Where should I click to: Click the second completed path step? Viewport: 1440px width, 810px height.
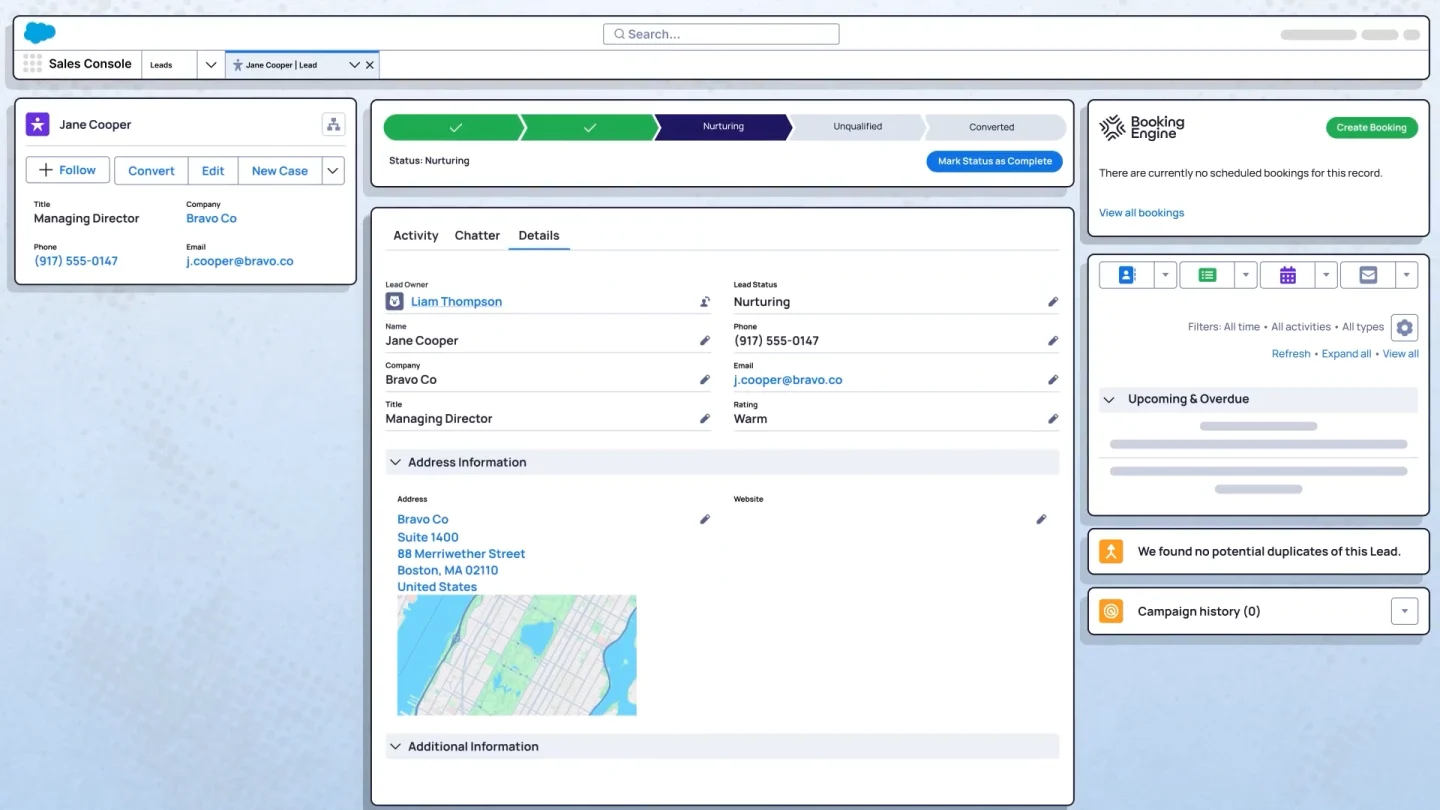tap(589, 127)
